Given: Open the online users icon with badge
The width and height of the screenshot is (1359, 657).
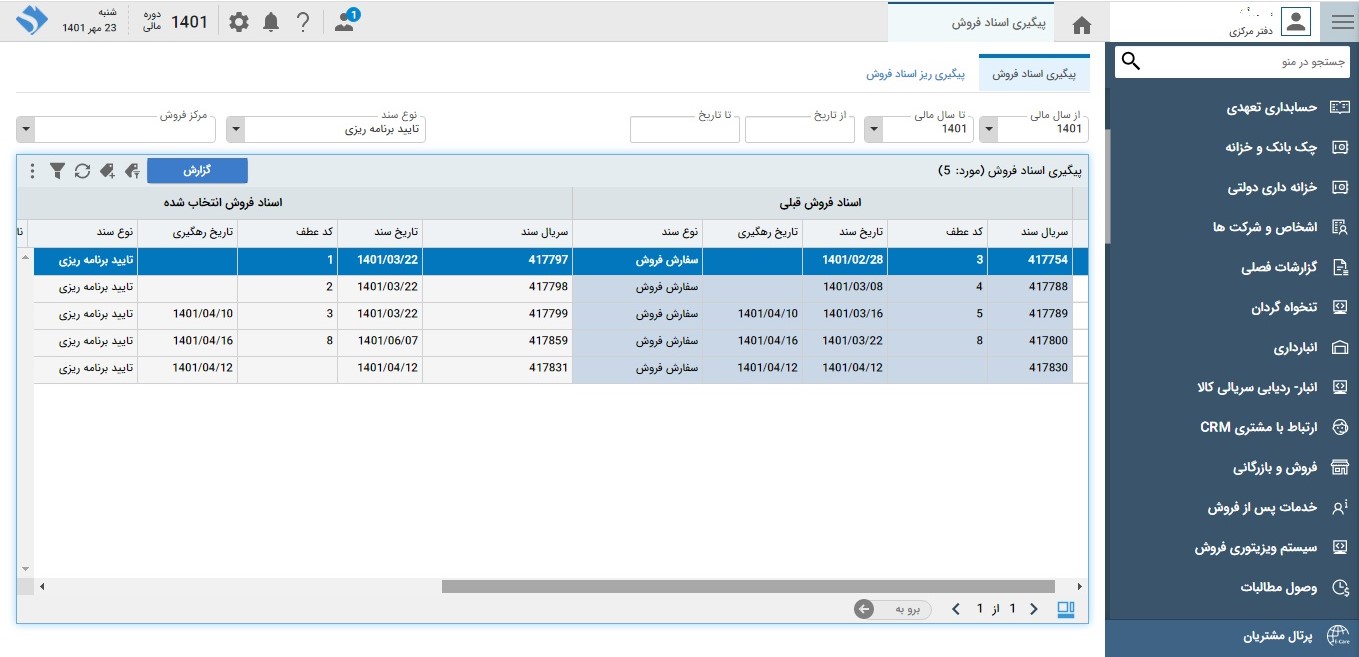Looking at the screenshot, I should 345,22.
